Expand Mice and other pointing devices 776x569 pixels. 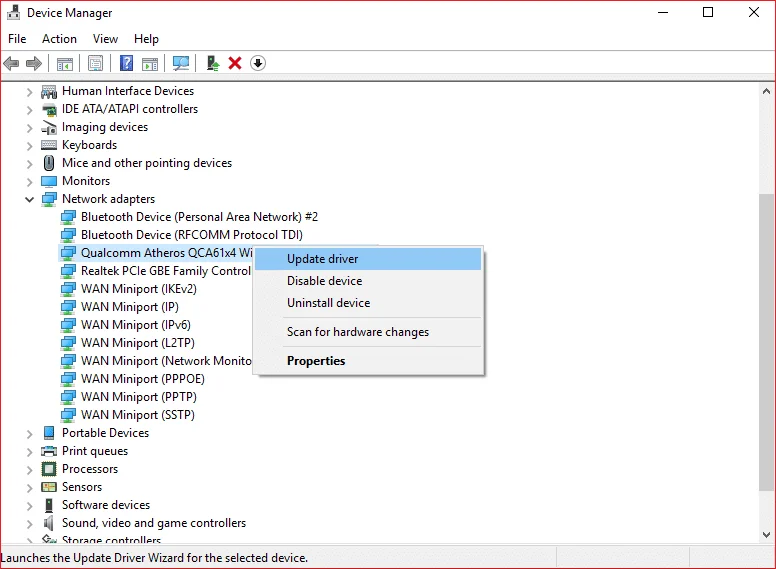click(x=30, y=164)
